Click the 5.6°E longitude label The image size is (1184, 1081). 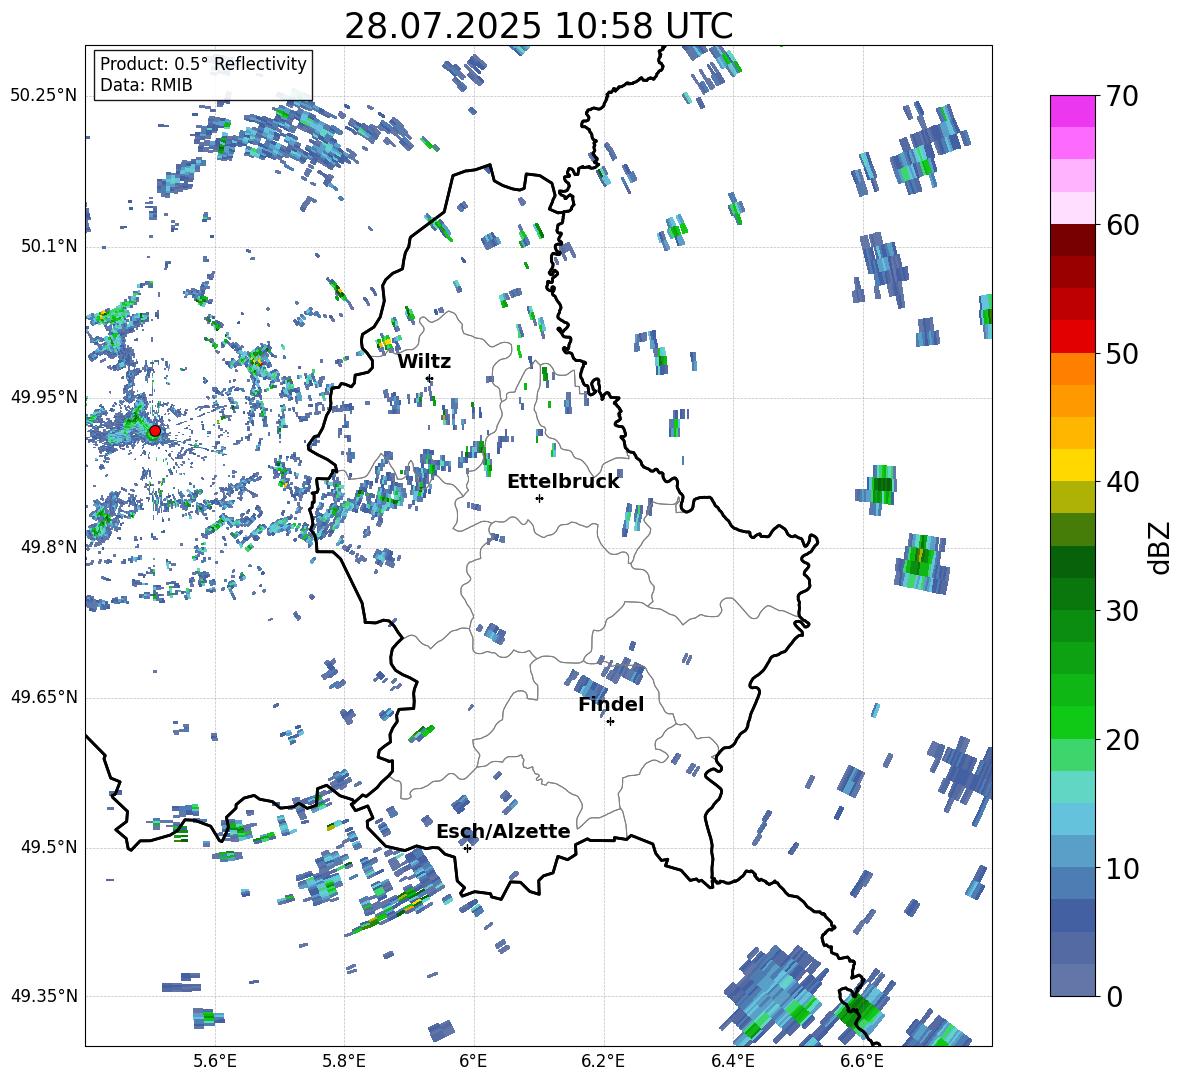[215, 1061]
